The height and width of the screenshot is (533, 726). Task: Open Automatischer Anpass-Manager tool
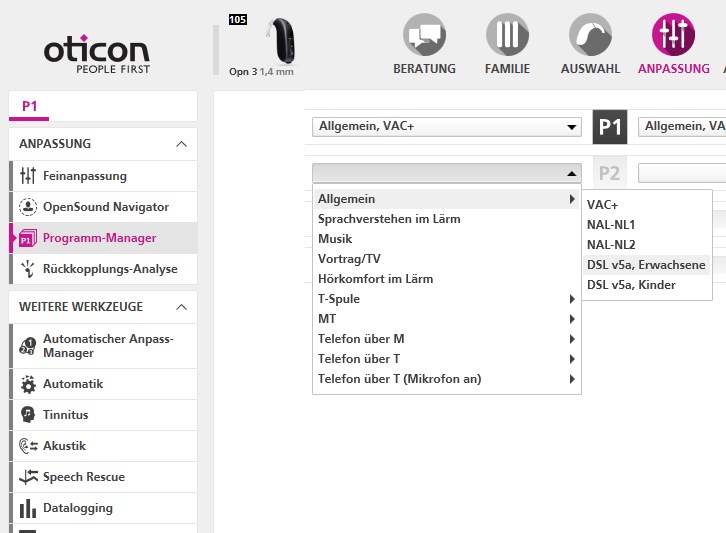pos(104,346)
